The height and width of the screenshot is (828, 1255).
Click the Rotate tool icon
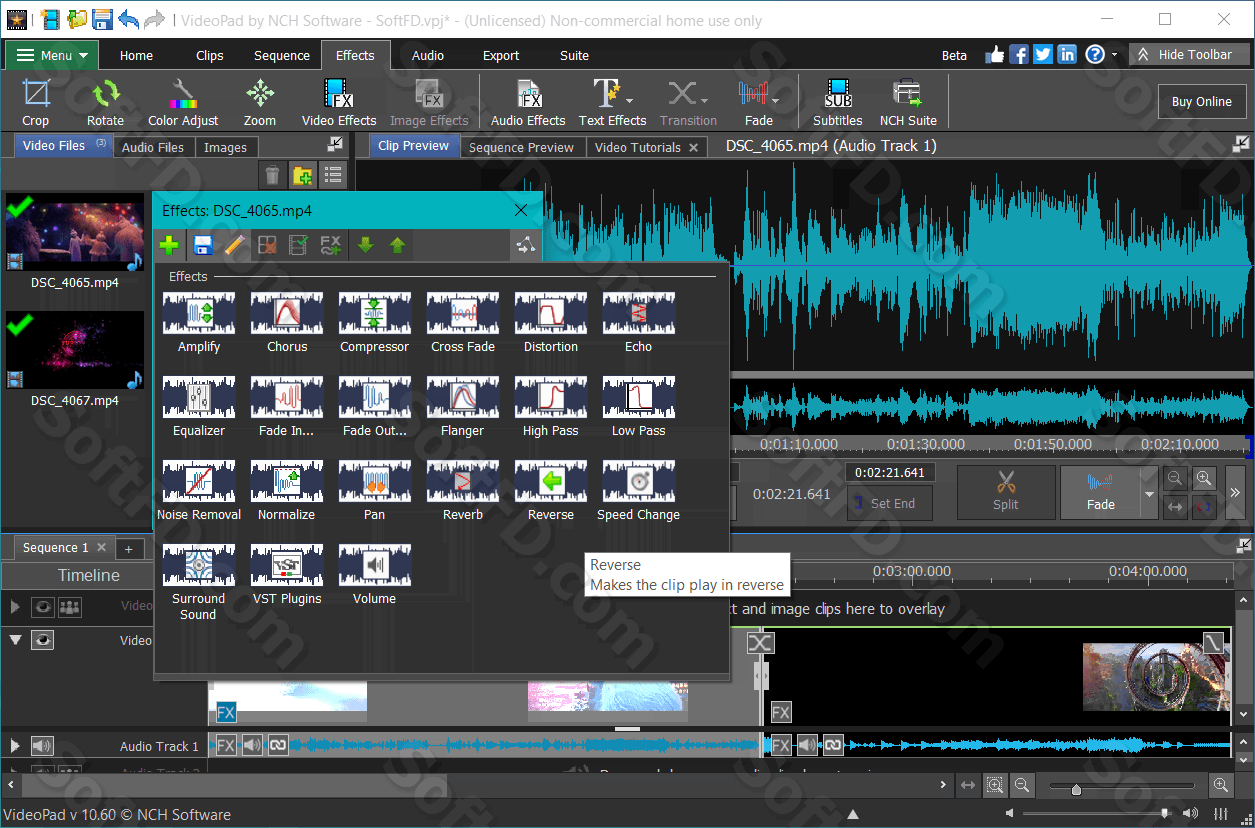point(105,103)
